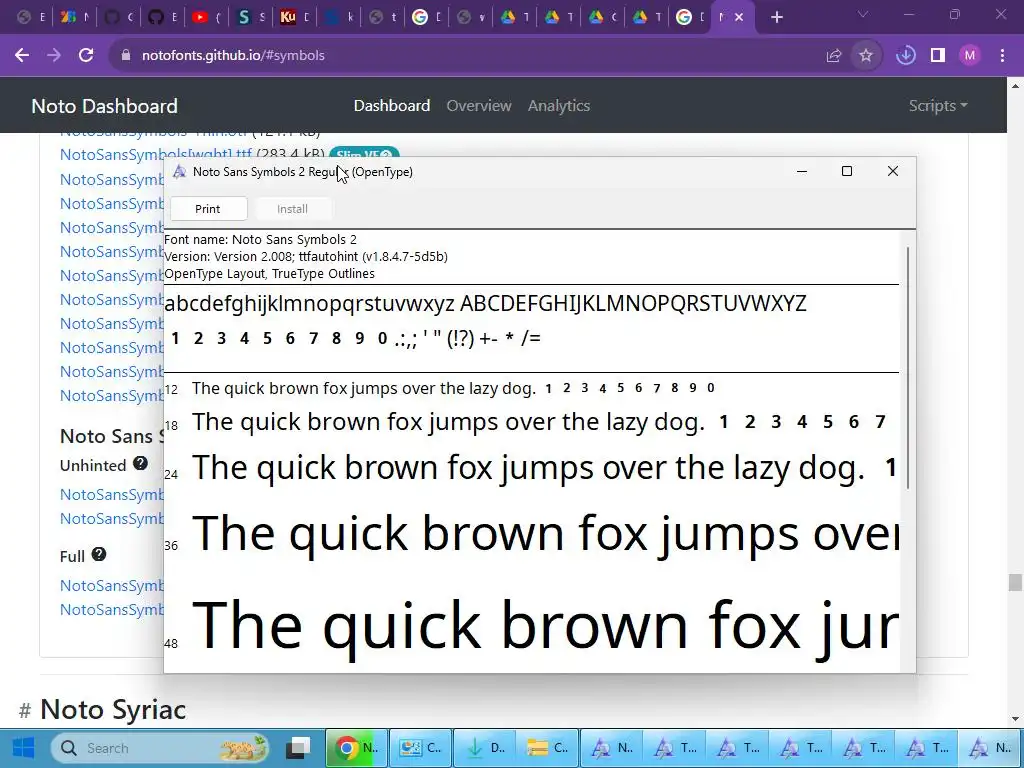Click the page scrollbar up arrow

point(1015,86)
